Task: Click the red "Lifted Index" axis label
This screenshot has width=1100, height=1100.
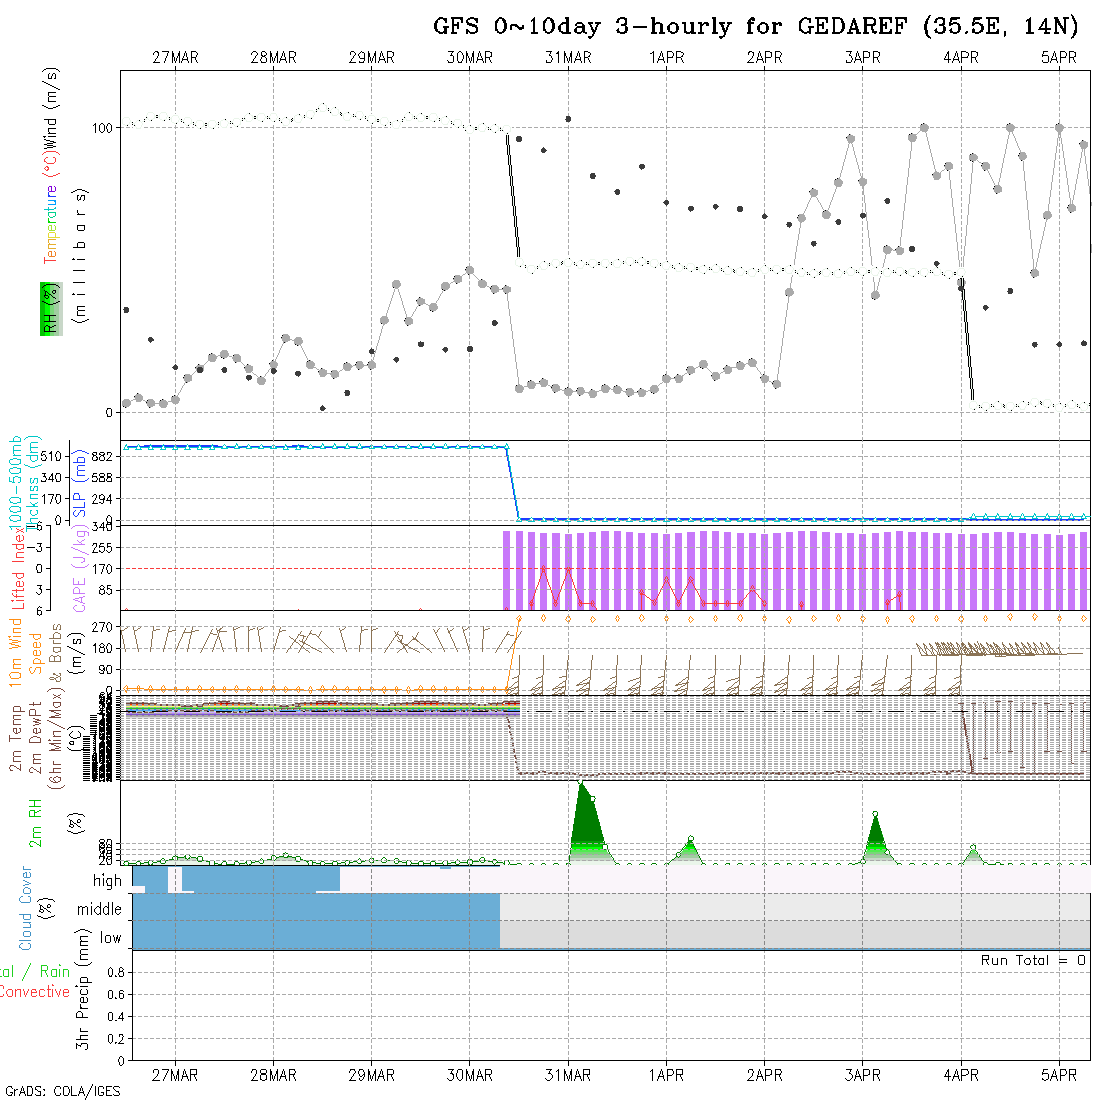Action: click(19, 568)
